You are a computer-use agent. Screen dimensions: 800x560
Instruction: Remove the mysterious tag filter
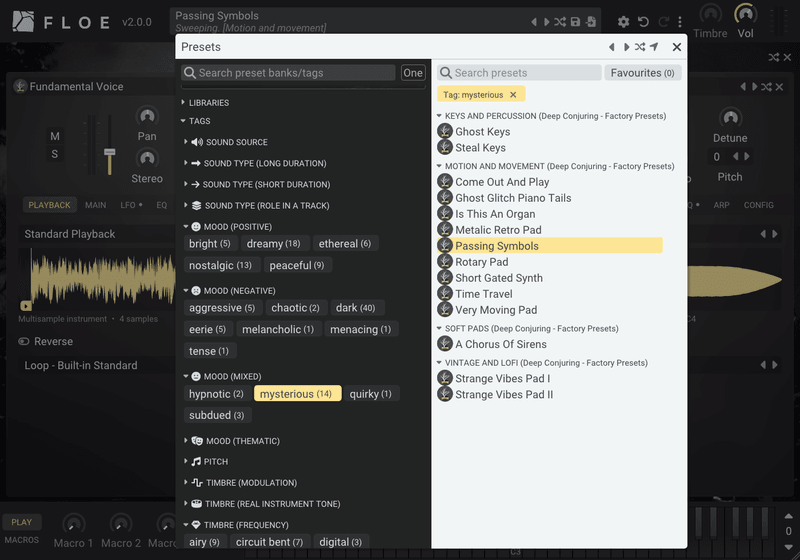tap(513, 95)
